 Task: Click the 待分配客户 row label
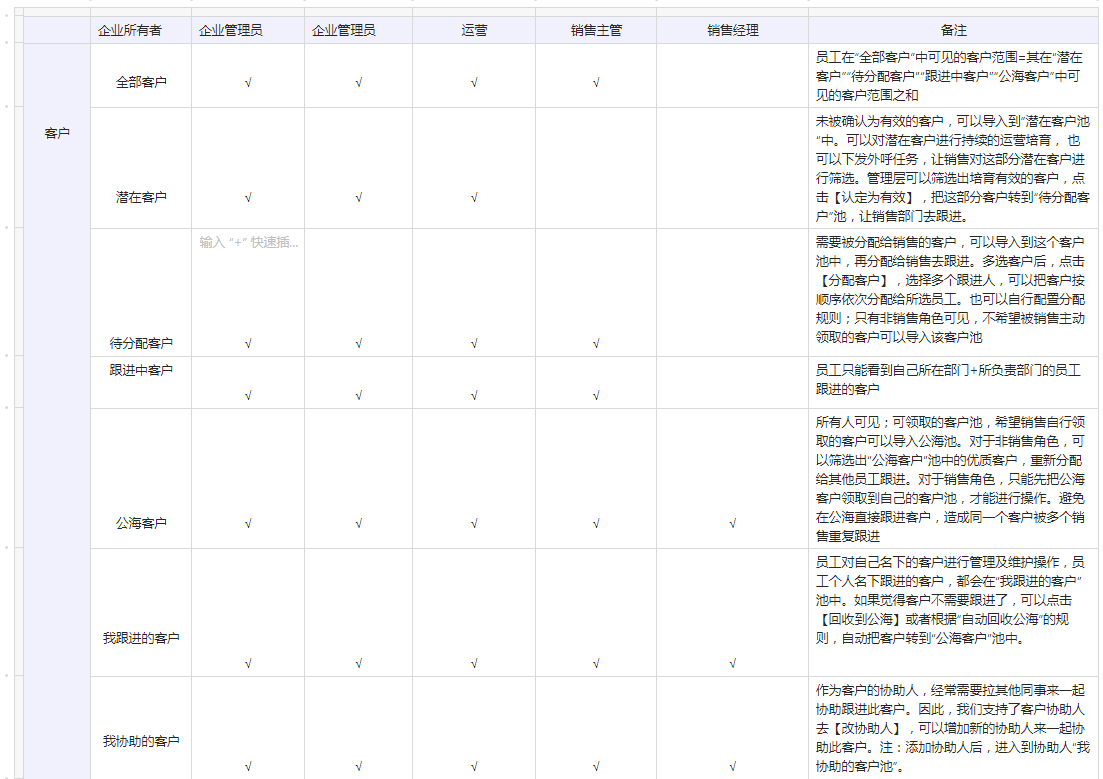[x=141, y=343]
